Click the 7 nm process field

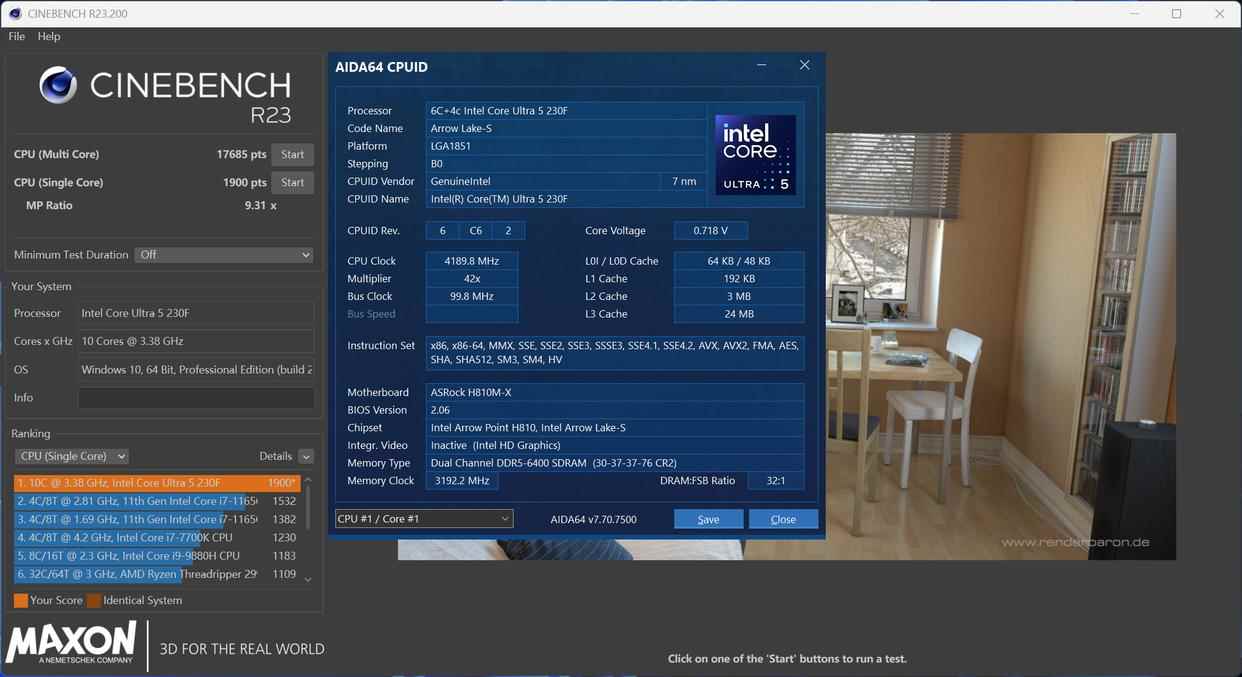(x=684, y=181)
